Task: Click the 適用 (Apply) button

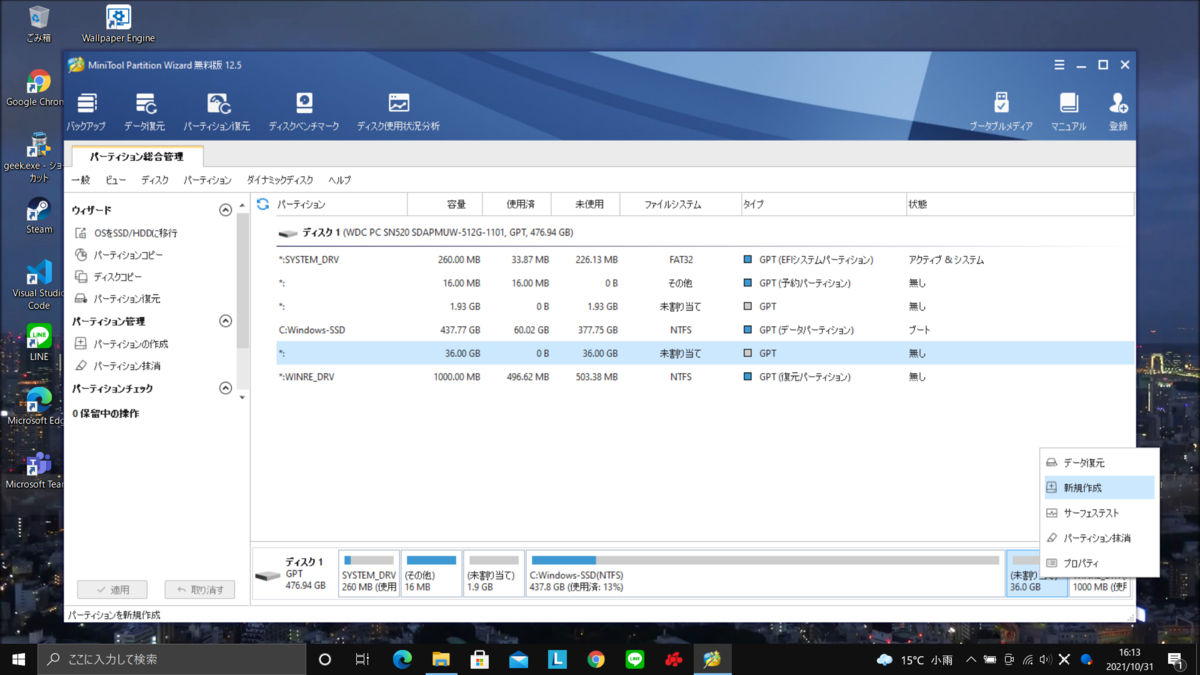Action: coord(112,590)
